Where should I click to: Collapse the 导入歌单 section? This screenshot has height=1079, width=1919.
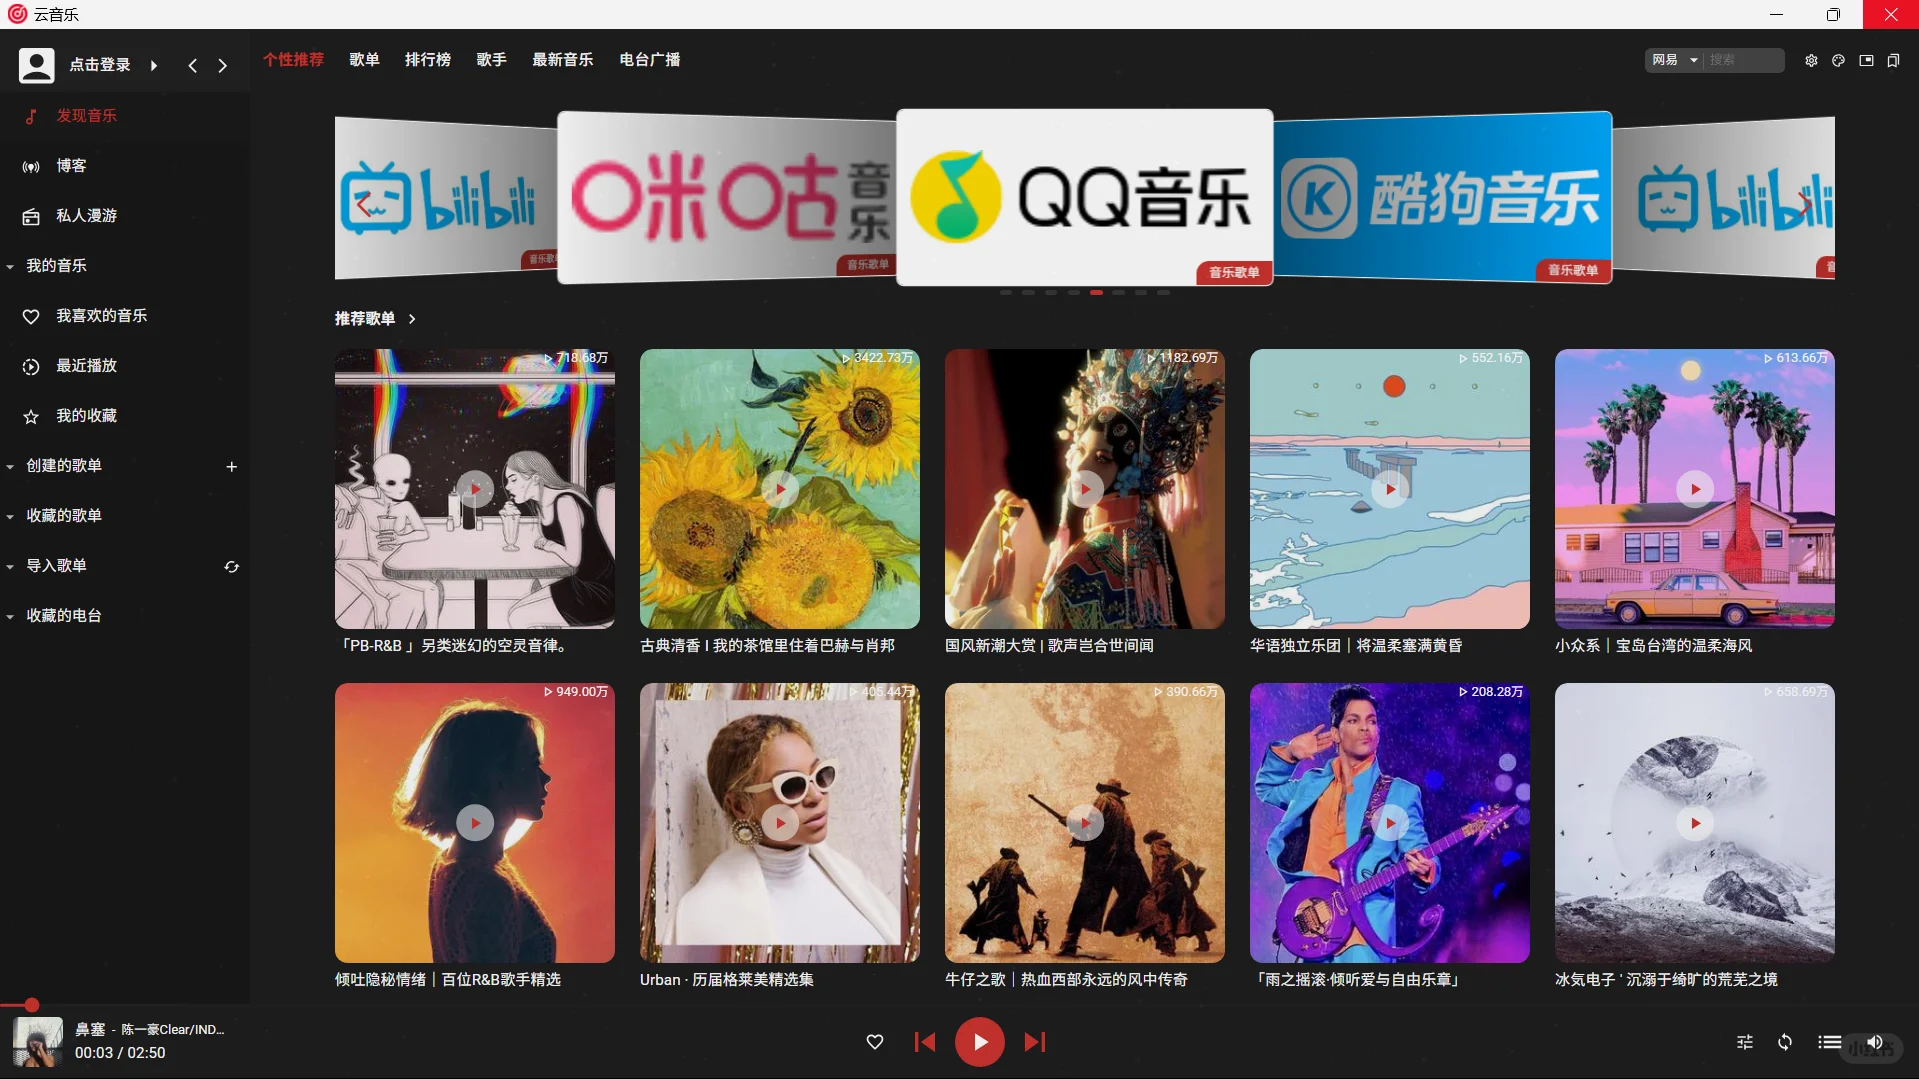[10, 567]
